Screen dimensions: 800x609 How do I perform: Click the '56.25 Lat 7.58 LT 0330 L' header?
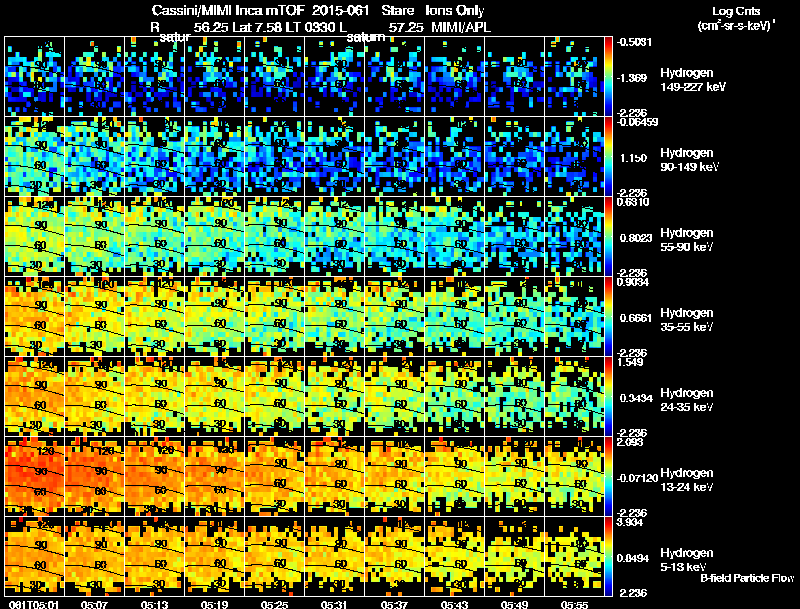click(270, 27)
